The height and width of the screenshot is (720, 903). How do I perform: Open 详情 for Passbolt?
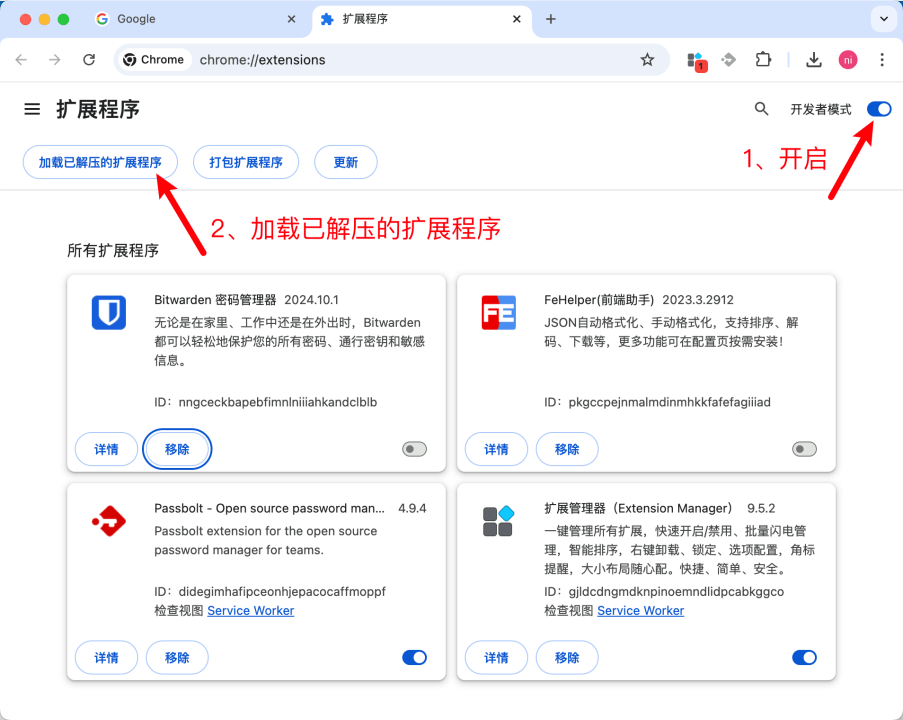click(x=107, y=658)
